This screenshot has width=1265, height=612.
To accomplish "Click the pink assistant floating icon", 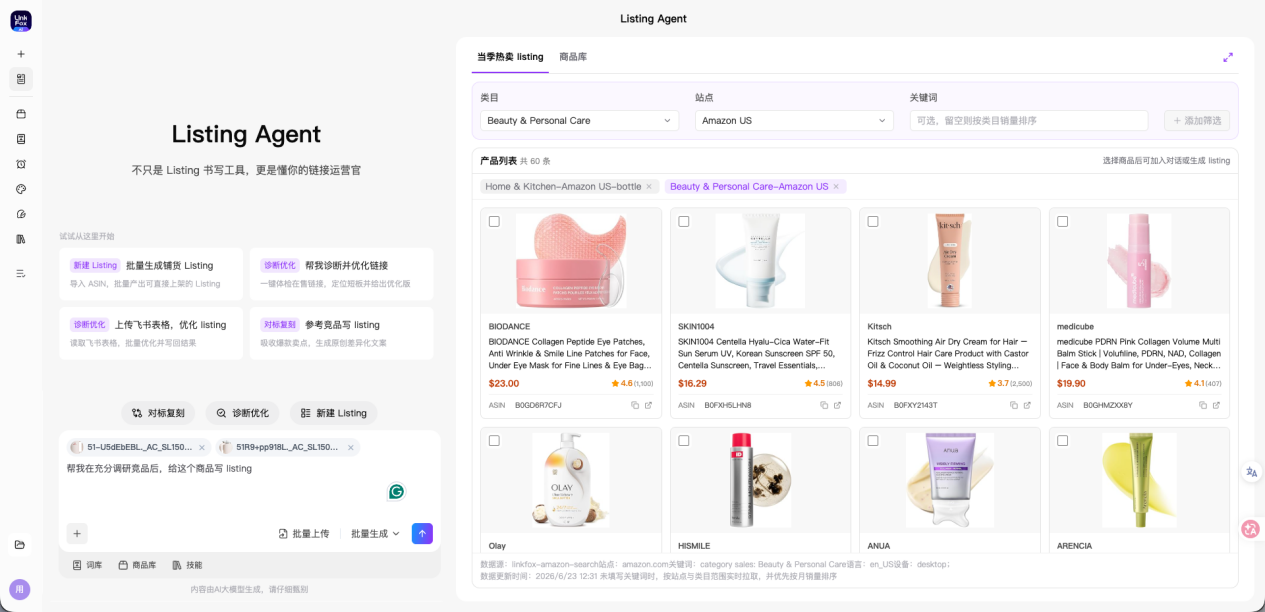I will click(1250, 529).
